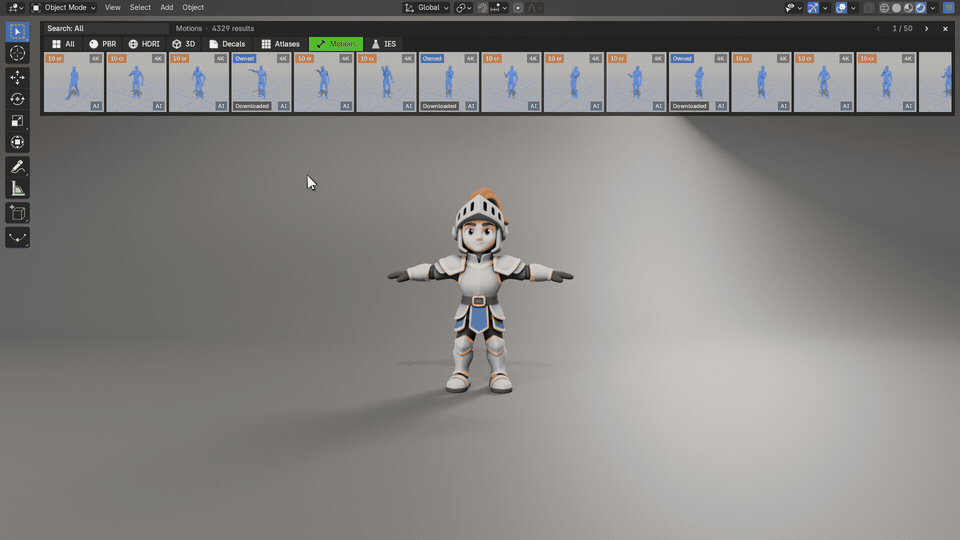
Task: Click the blue icon at header's right end
Action: (949, 7)
